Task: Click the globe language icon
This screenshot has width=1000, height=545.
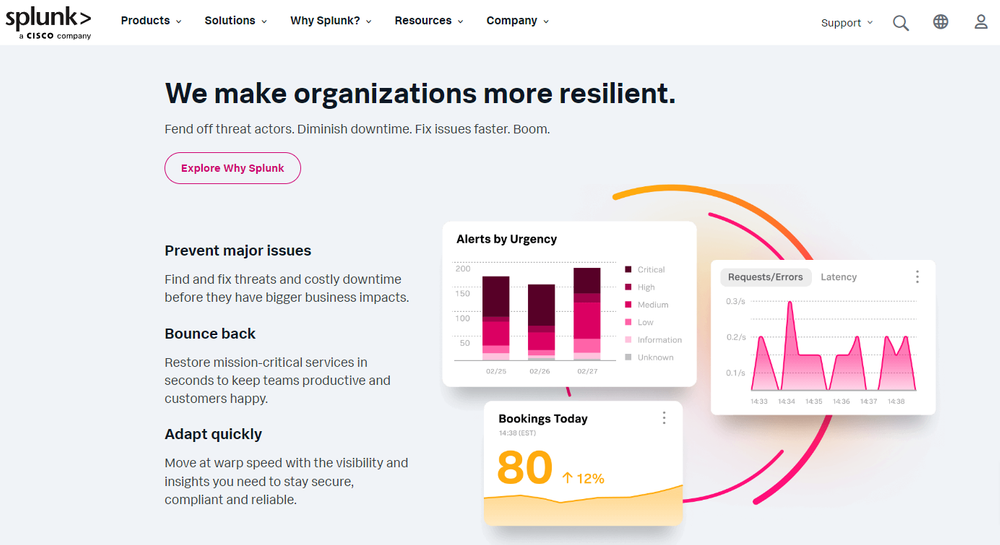Action: coord(941,22)
